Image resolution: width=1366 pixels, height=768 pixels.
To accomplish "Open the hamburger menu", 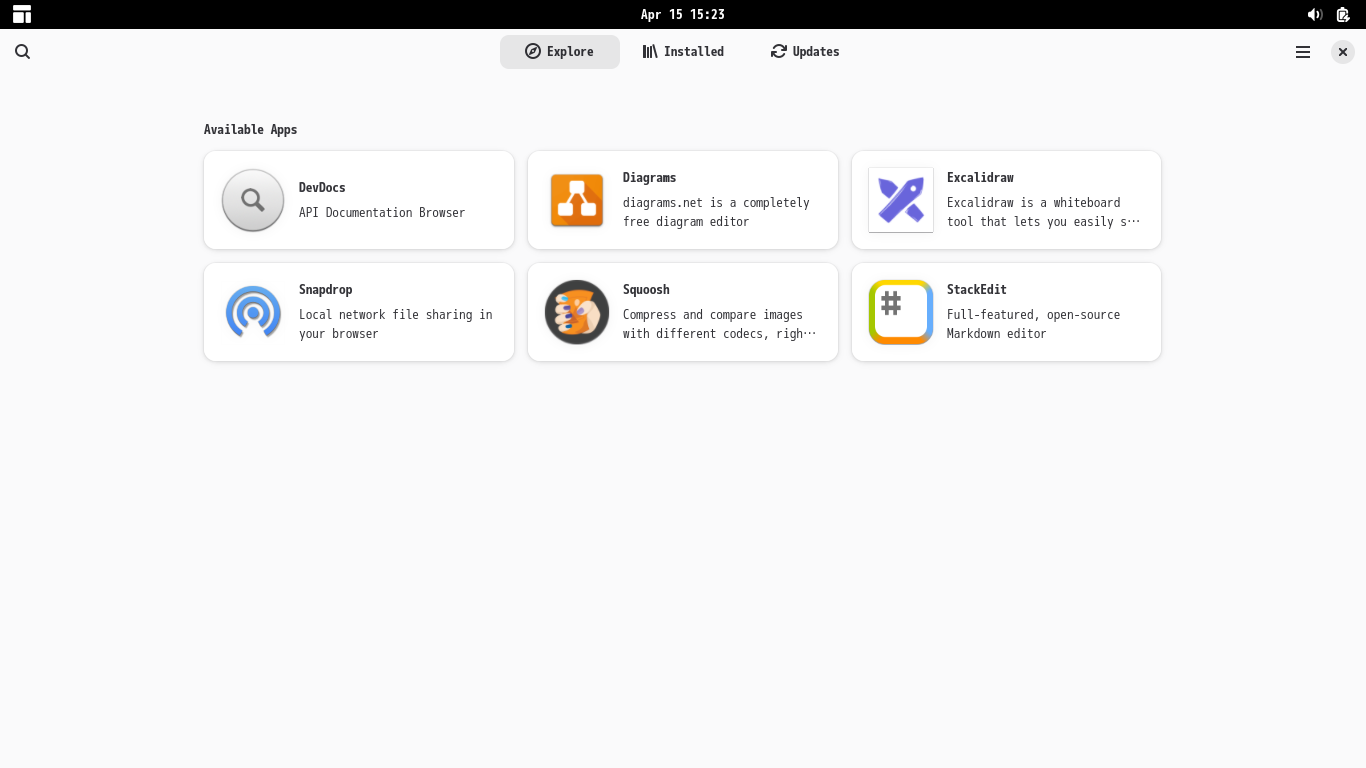I will coord(1302,51).
